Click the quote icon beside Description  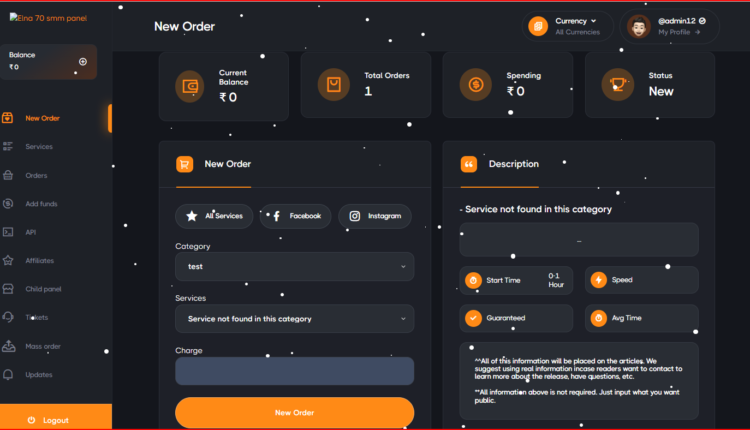[468, 164]
